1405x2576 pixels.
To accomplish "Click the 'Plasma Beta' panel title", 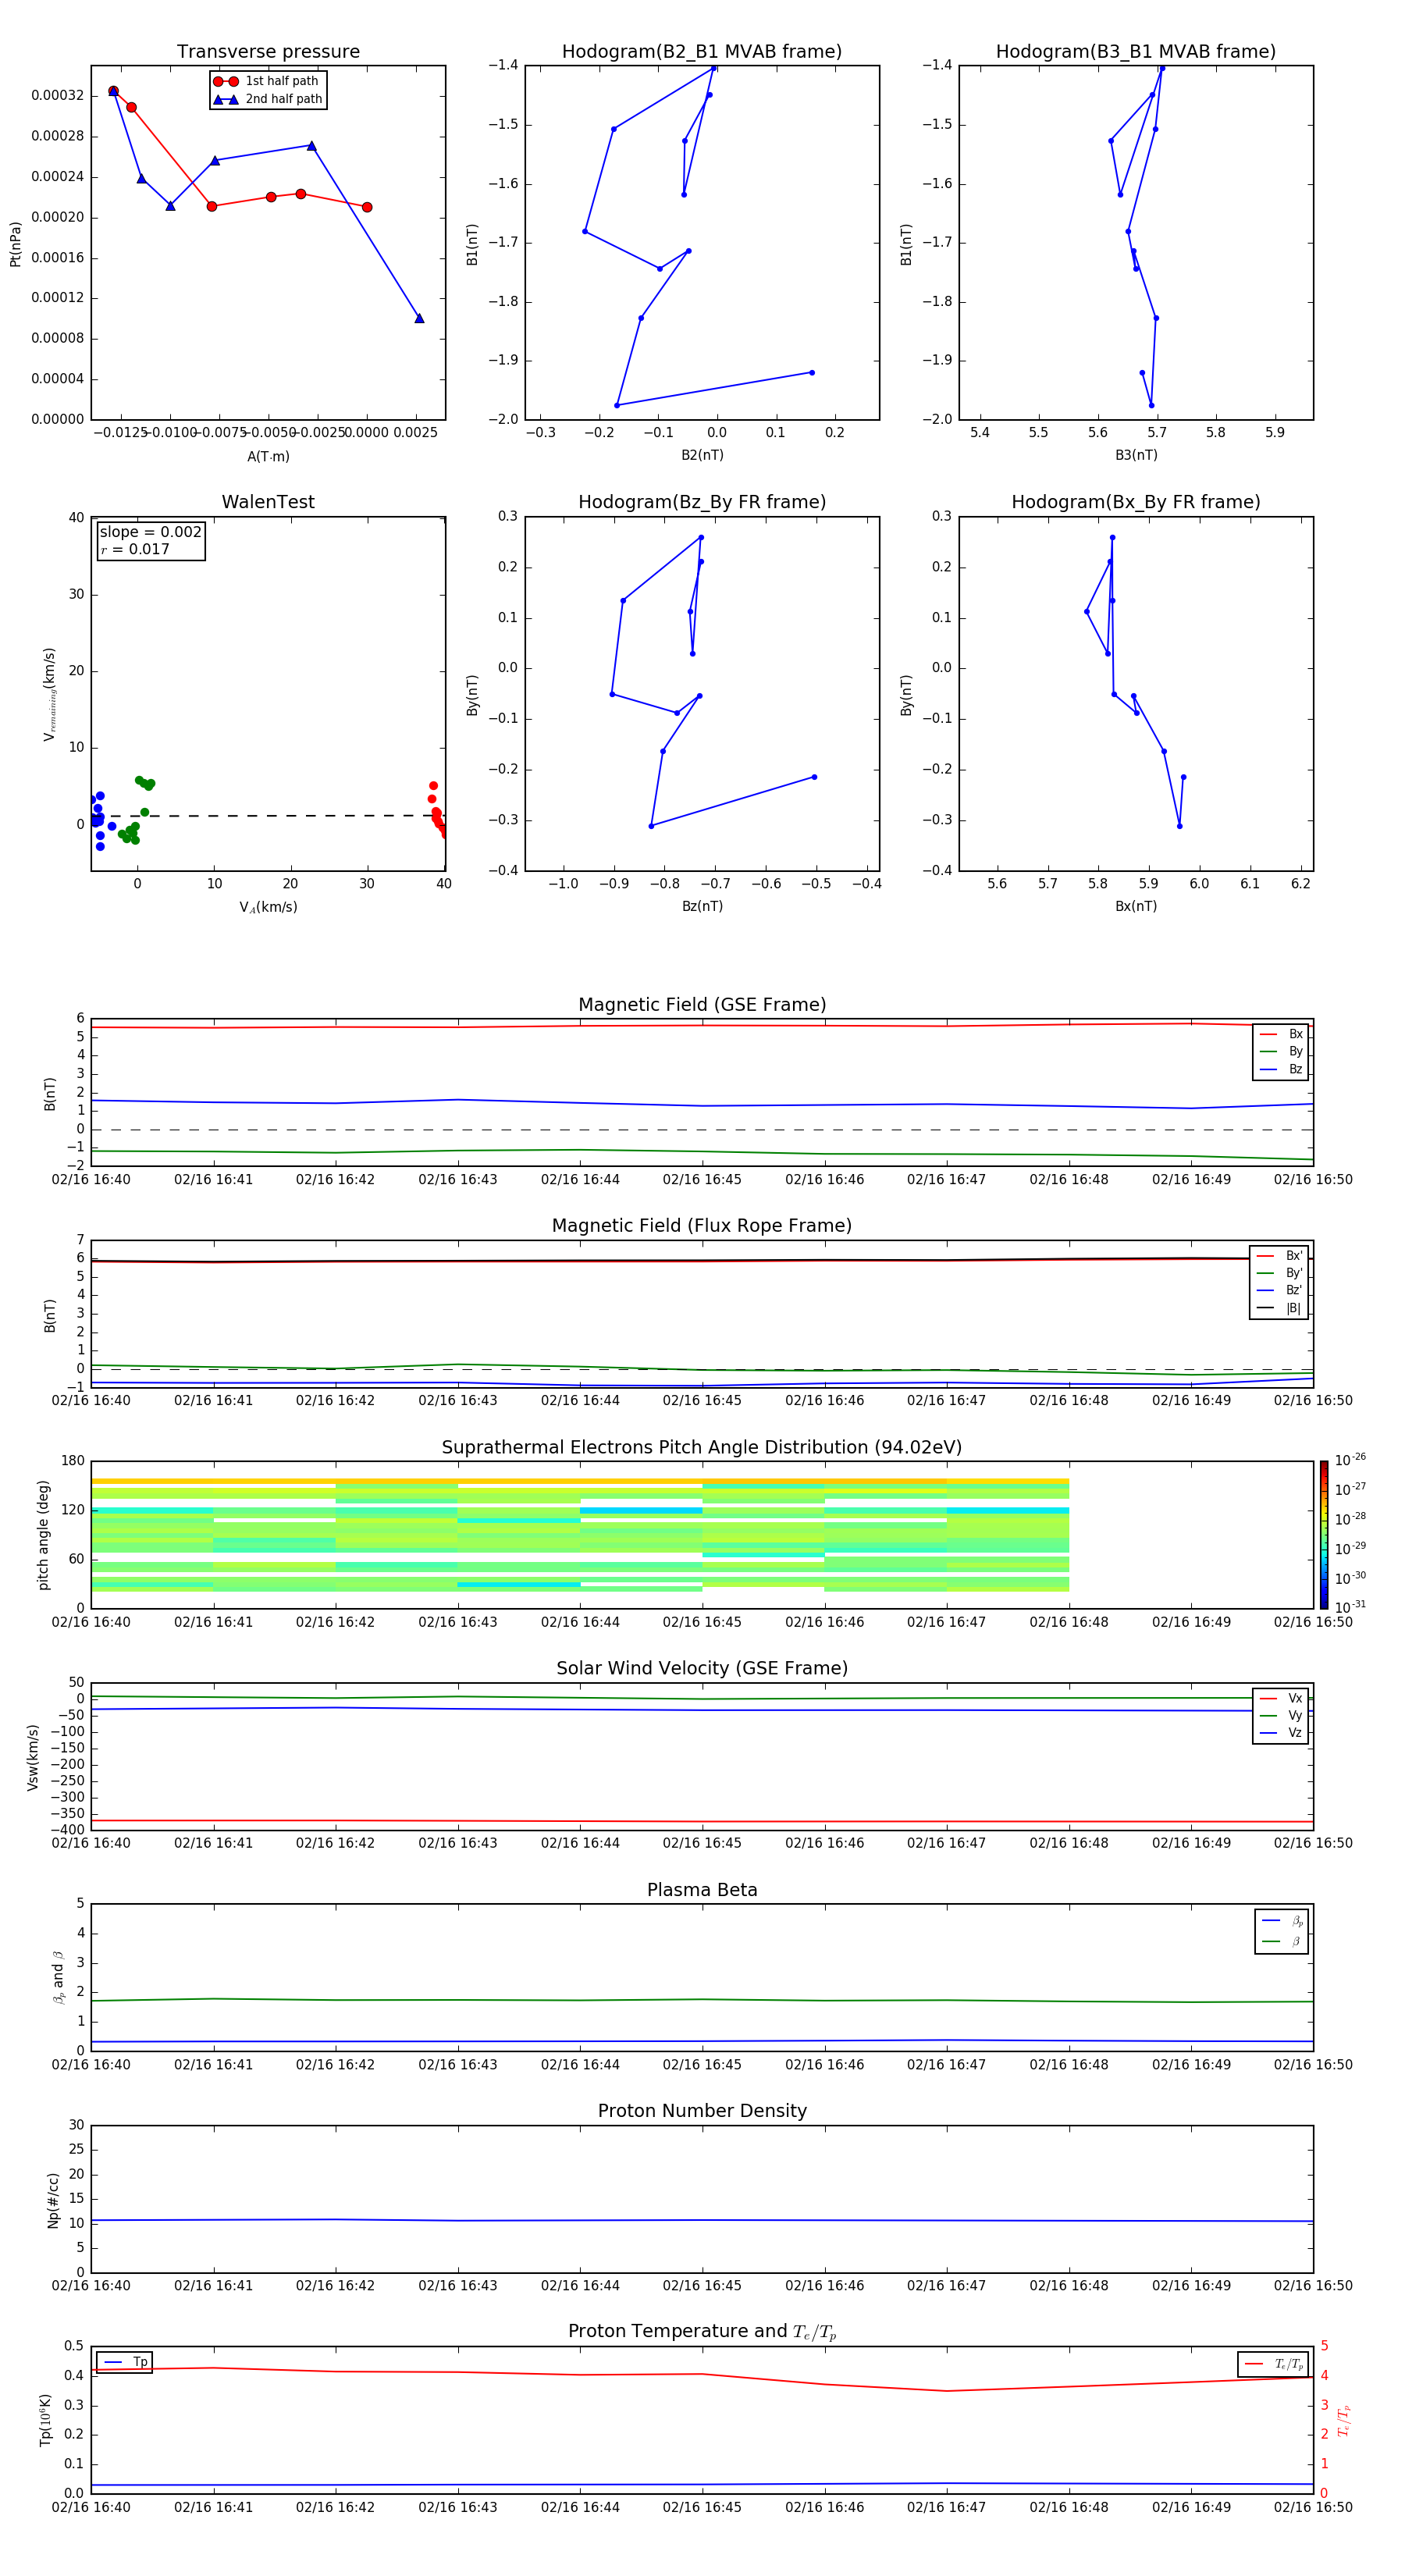I will pyautogui.click(x=702, y=1890).
